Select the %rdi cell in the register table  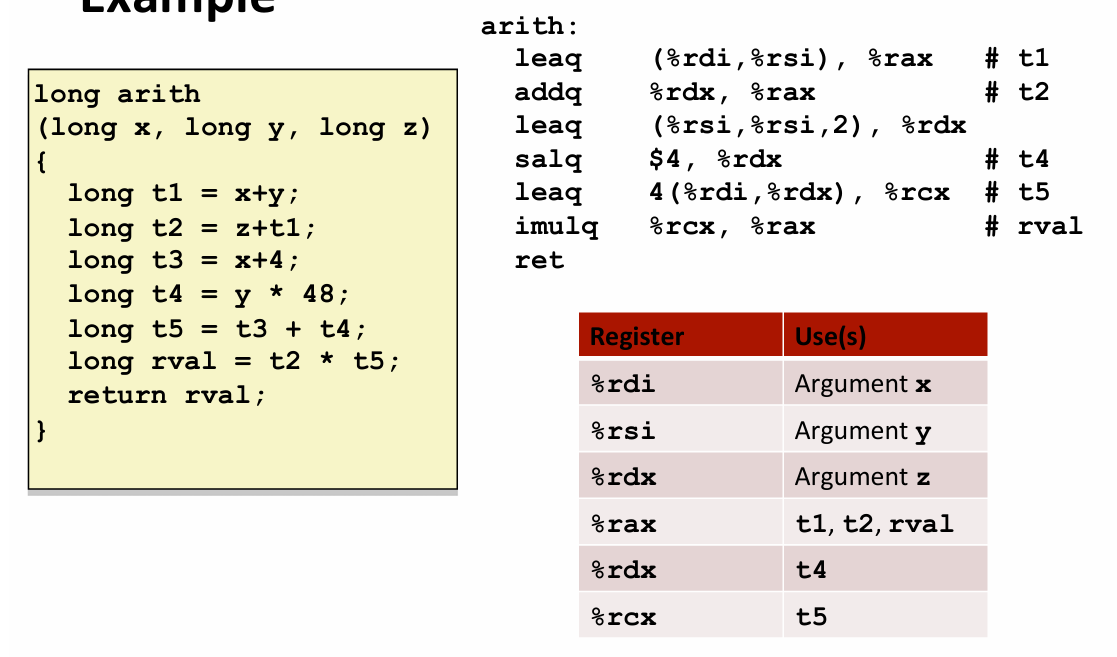[624, 384]
